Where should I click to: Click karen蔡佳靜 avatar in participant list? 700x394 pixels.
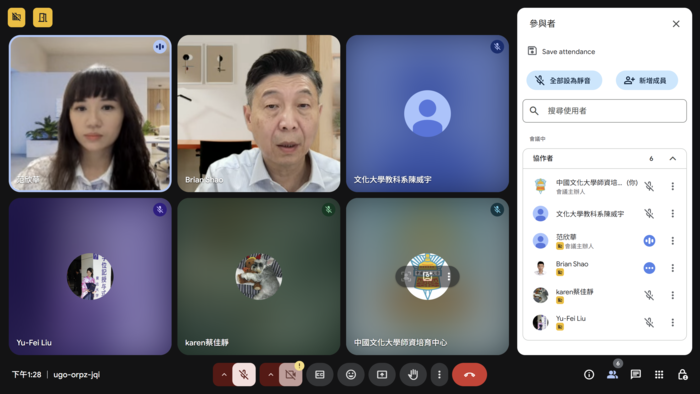pyautogui.click(x=541, y=295)
